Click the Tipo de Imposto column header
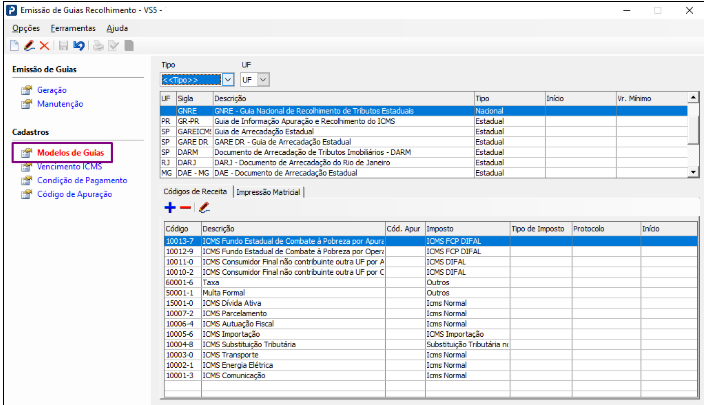 point(541,229)
